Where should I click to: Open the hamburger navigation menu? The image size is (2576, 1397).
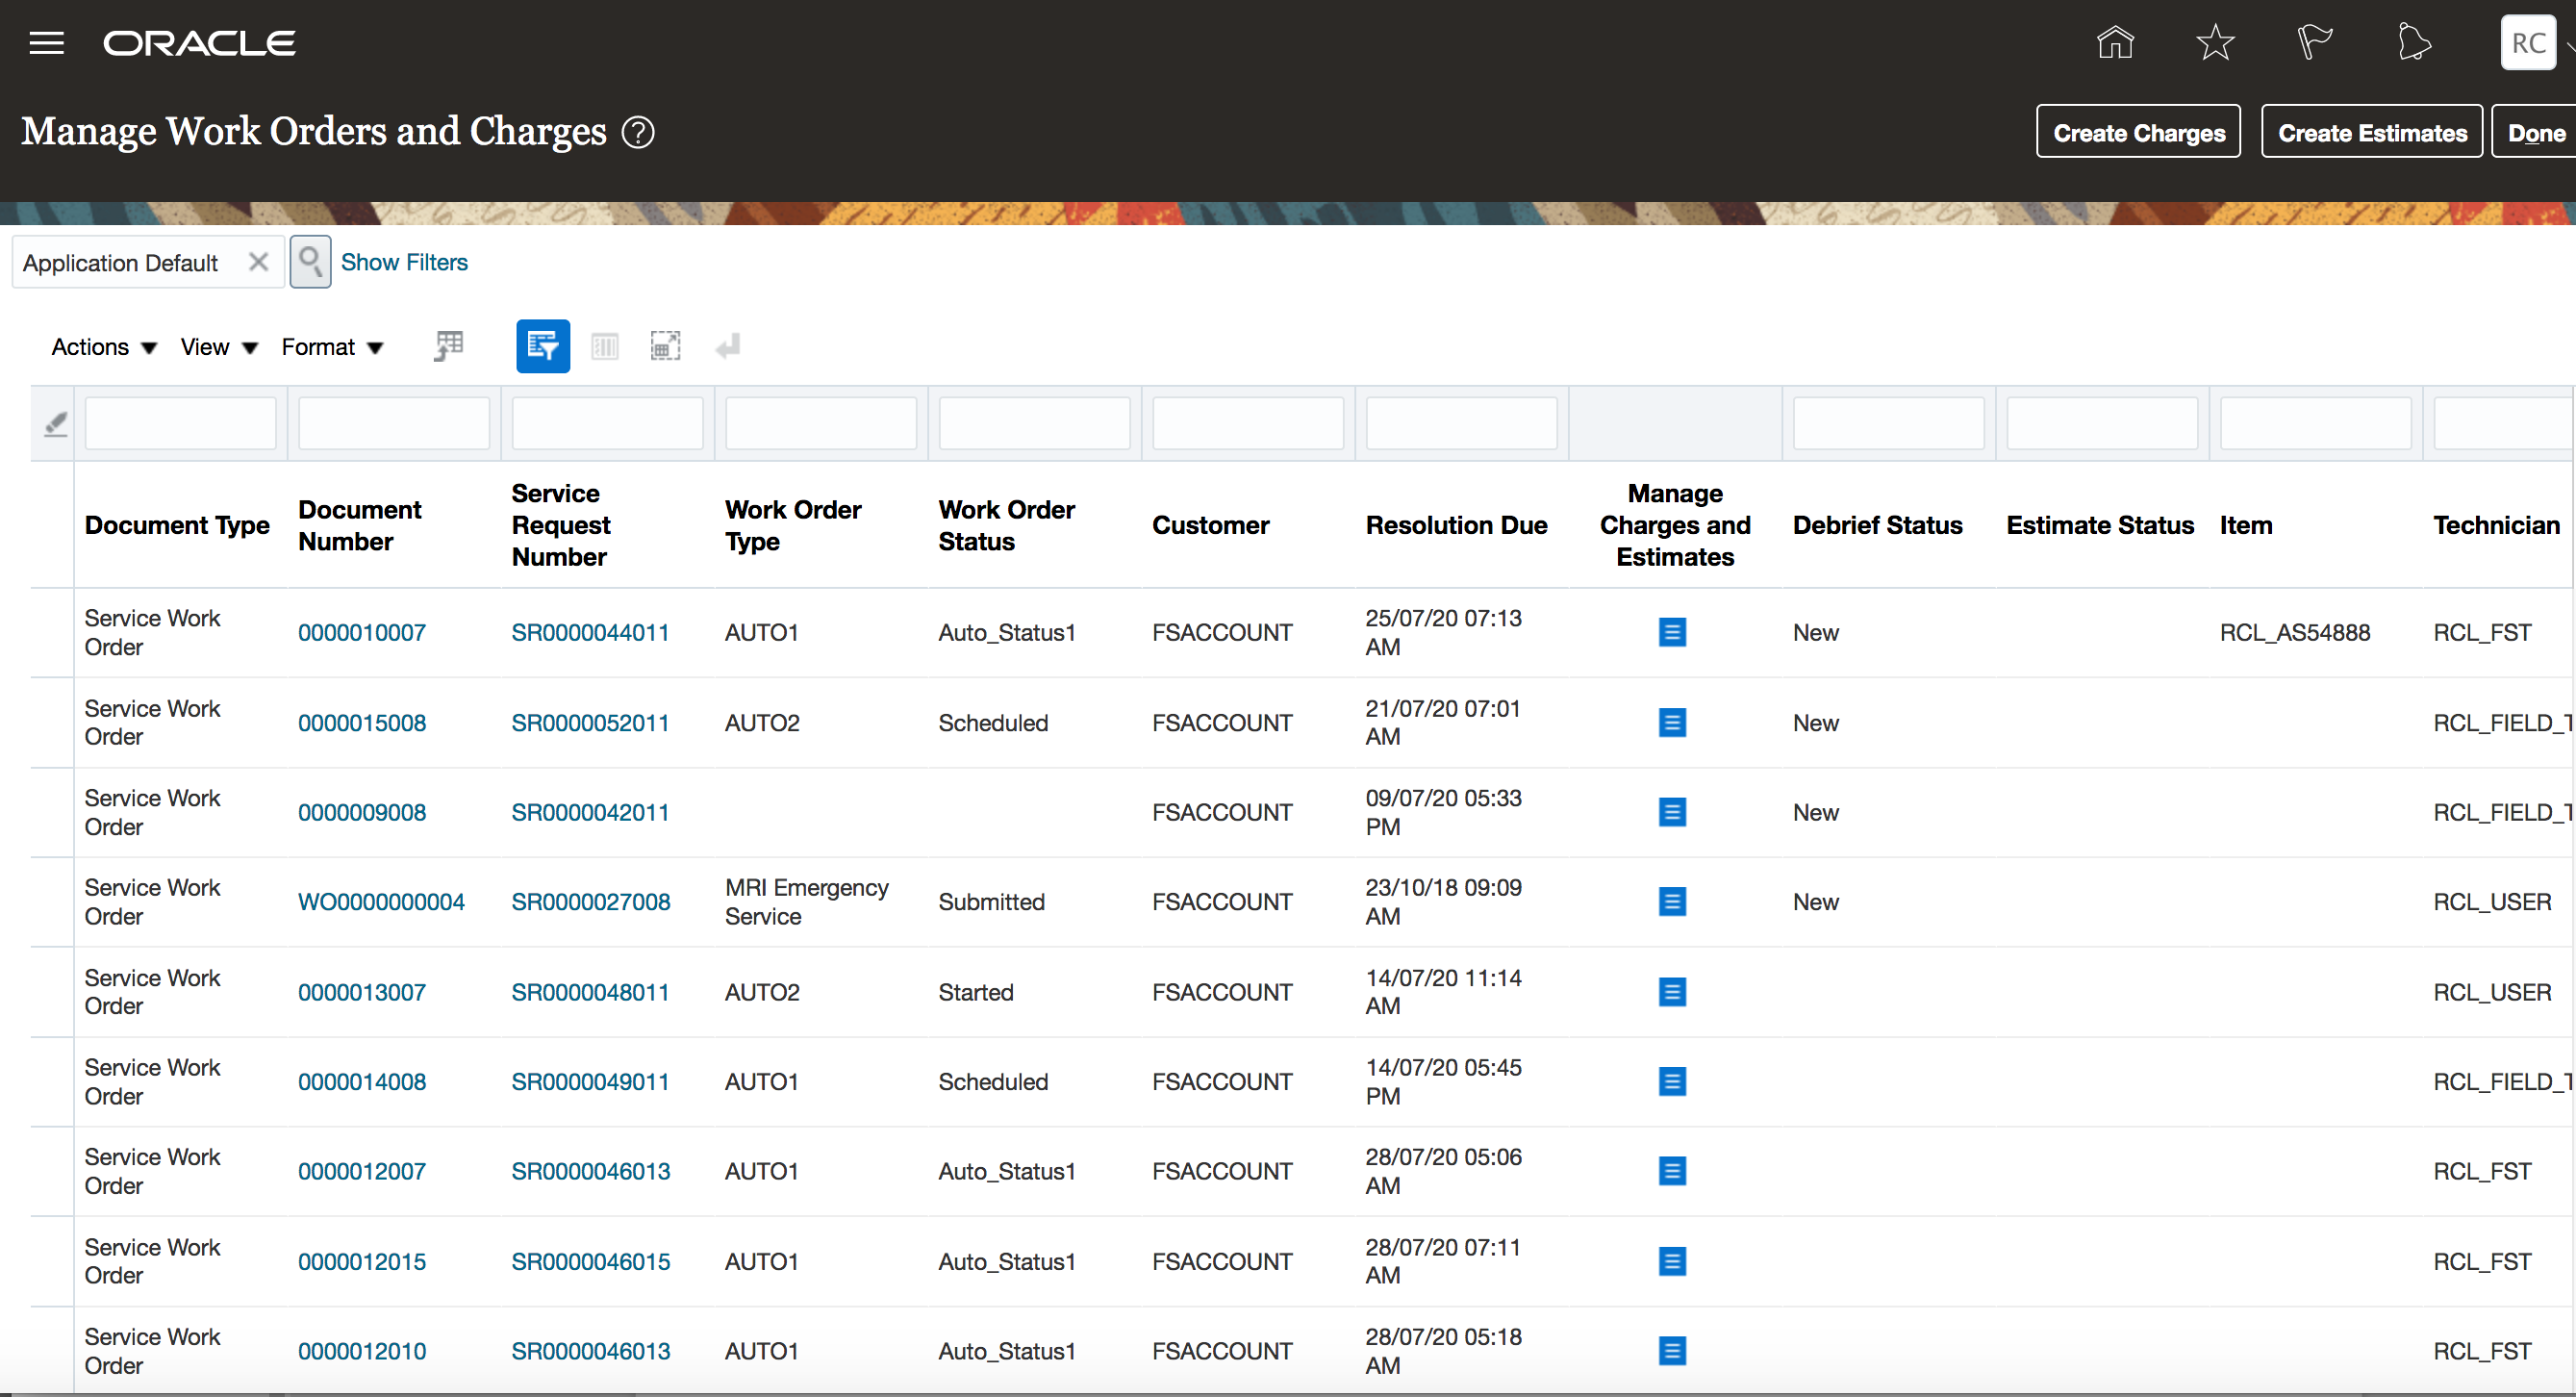click(46, 43)
